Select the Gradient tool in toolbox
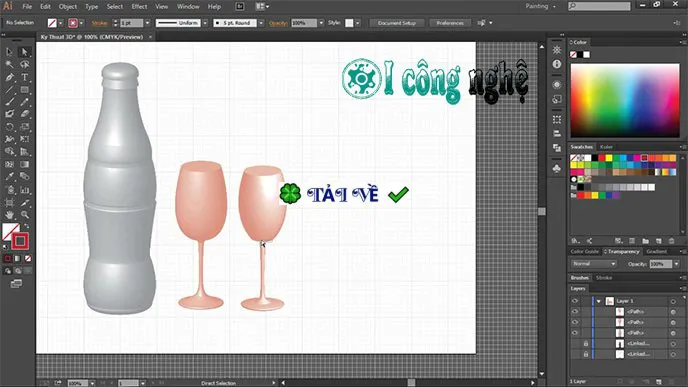Screen dimensions: 688x387 (25, 164)
